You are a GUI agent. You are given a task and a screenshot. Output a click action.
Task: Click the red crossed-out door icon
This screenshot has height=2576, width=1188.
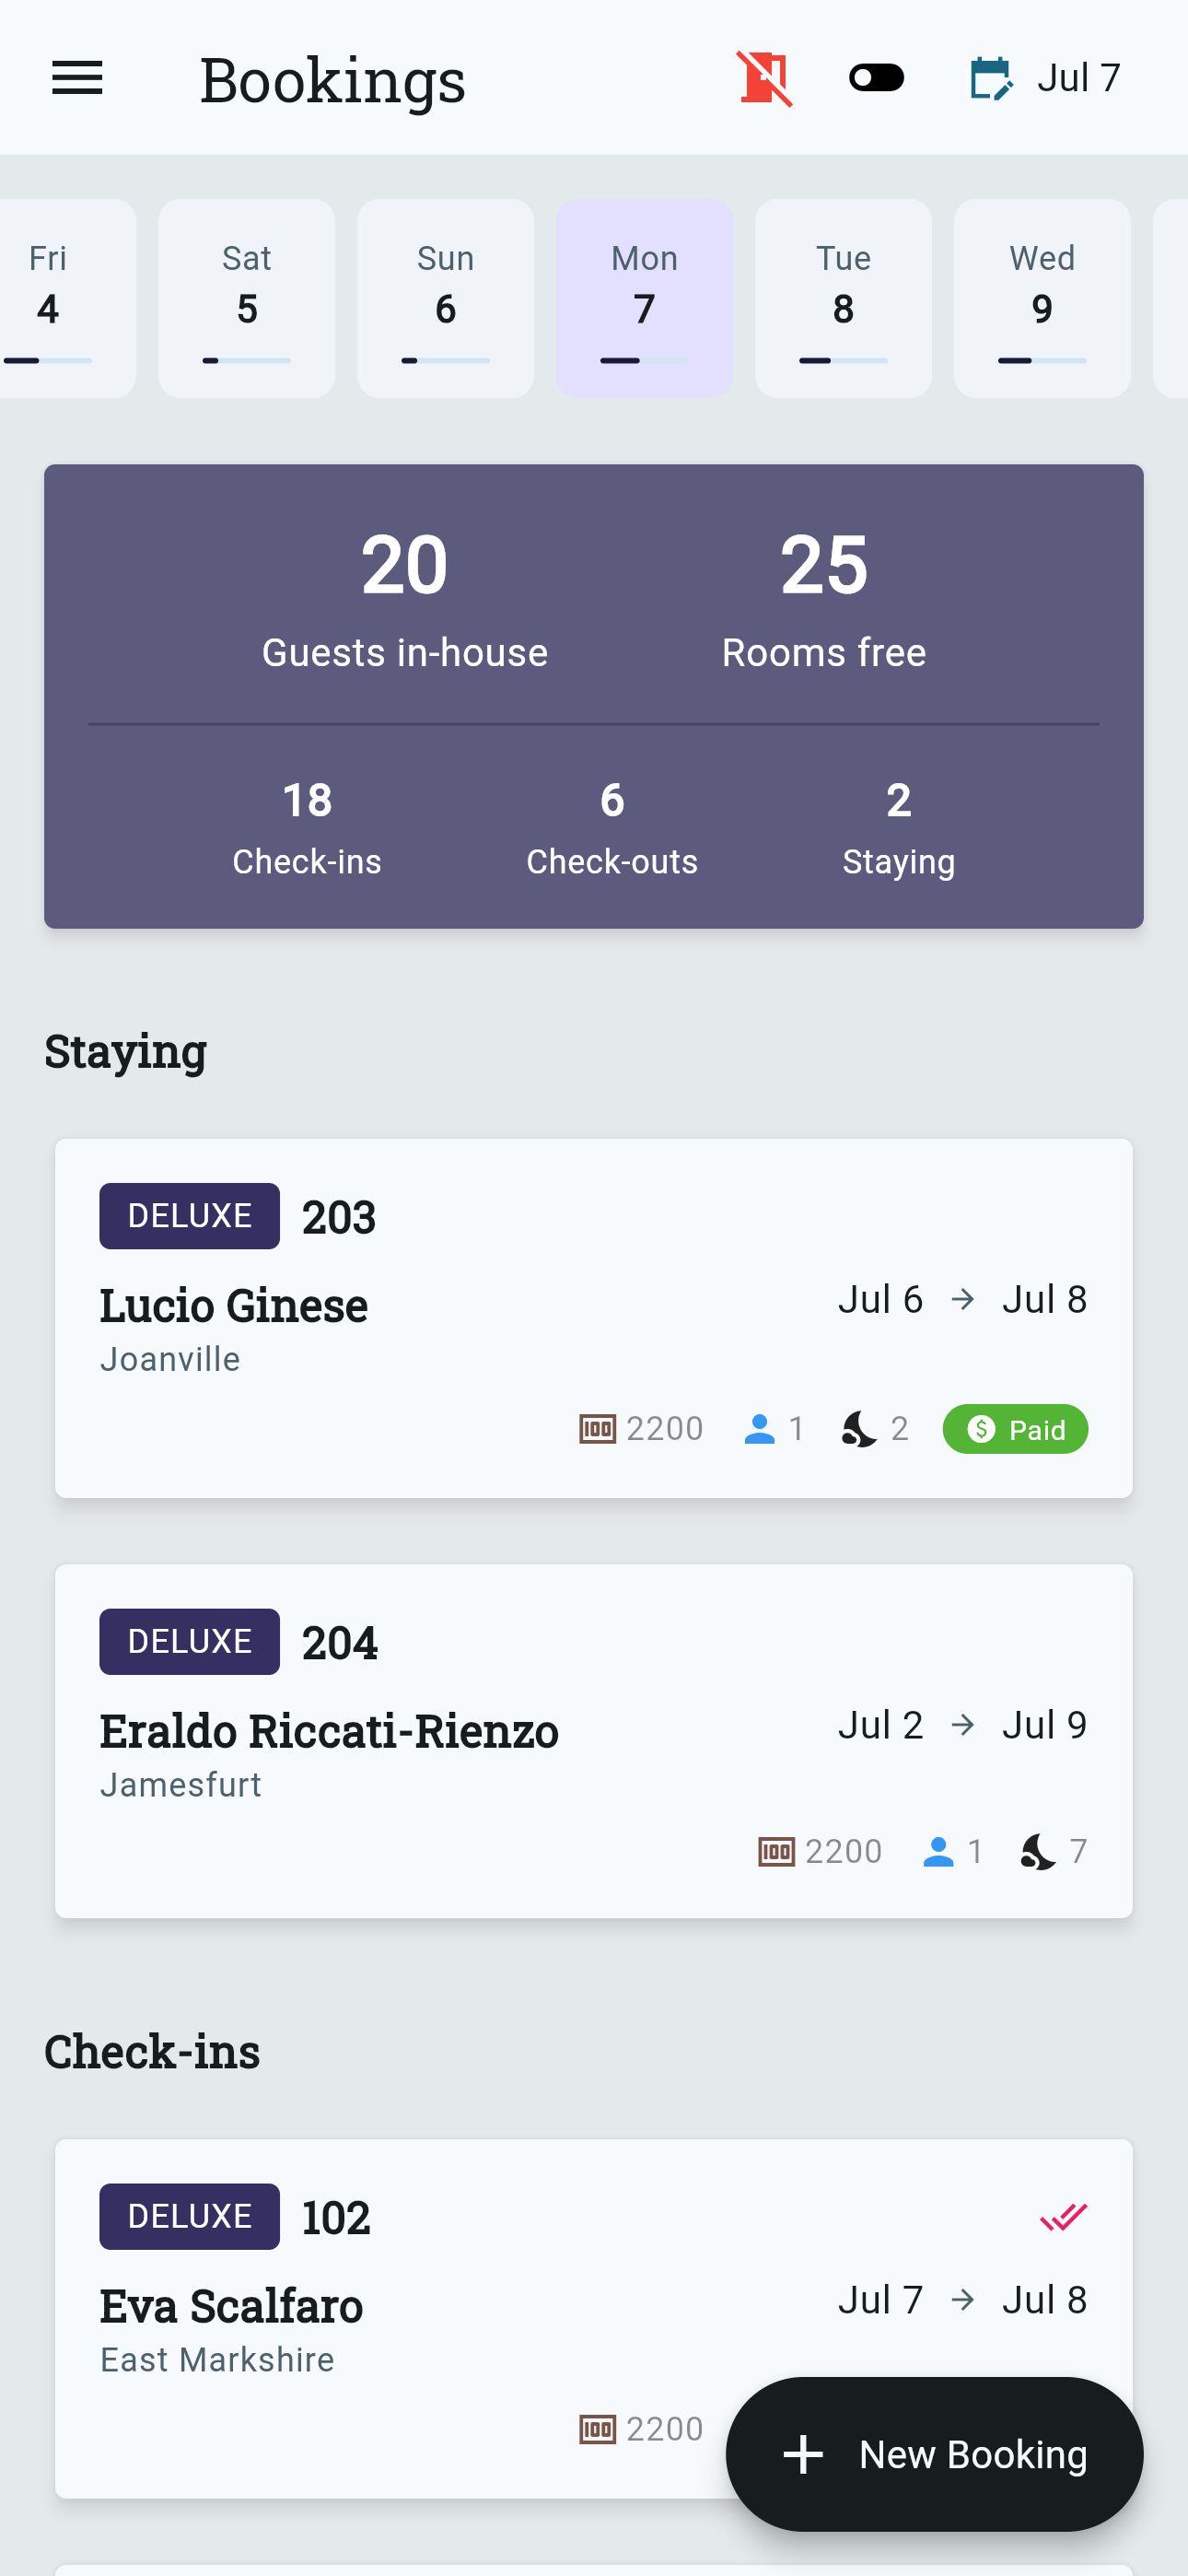(x=765, y=78)
